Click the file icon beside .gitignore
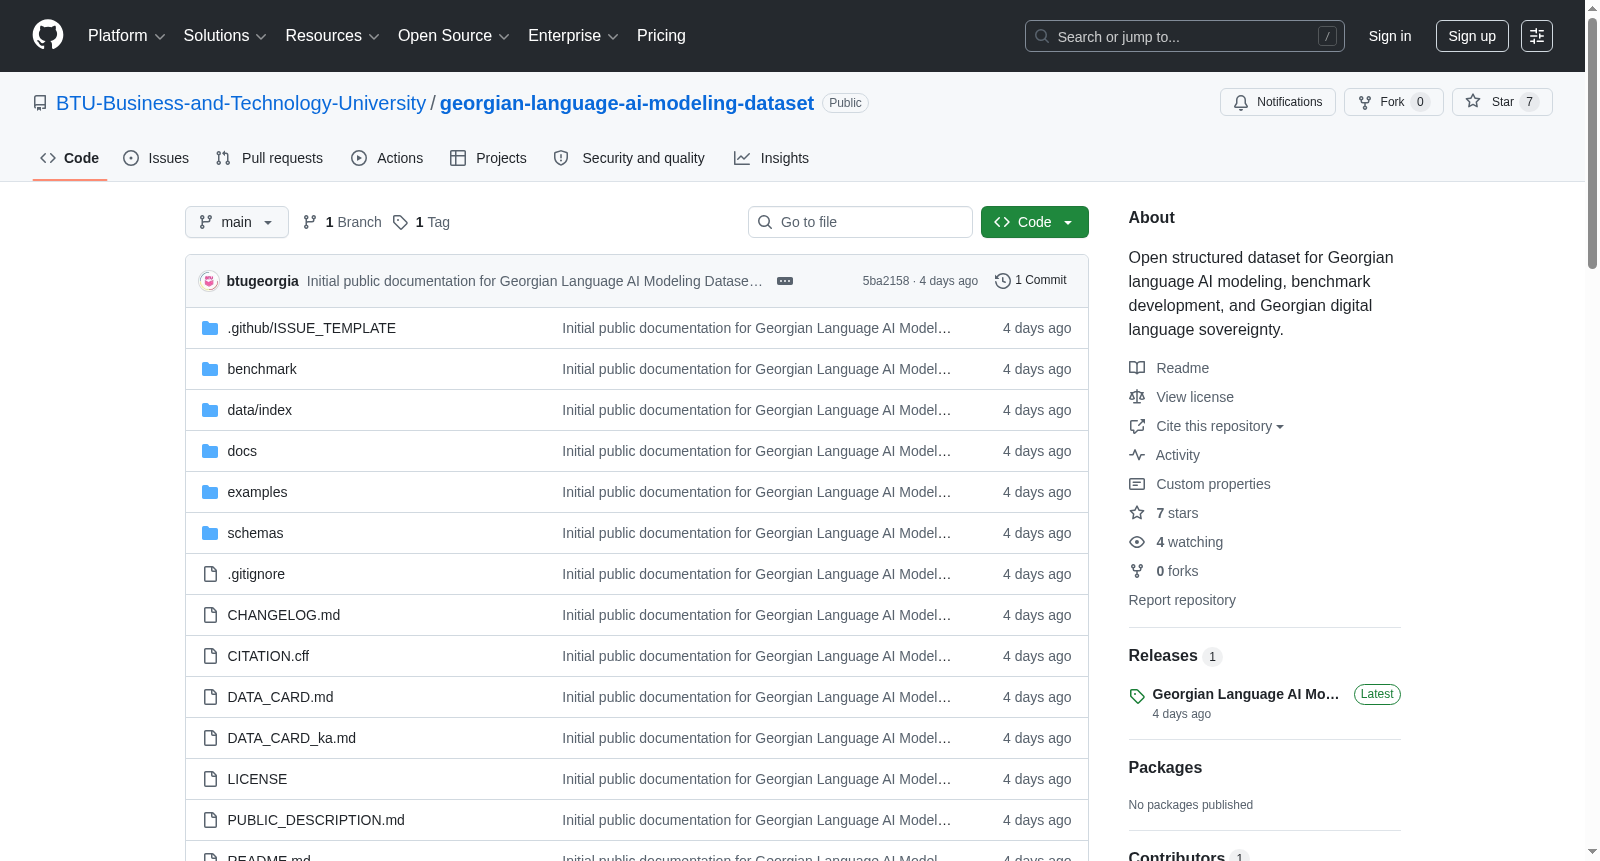1600x861 pixels. 210,574
